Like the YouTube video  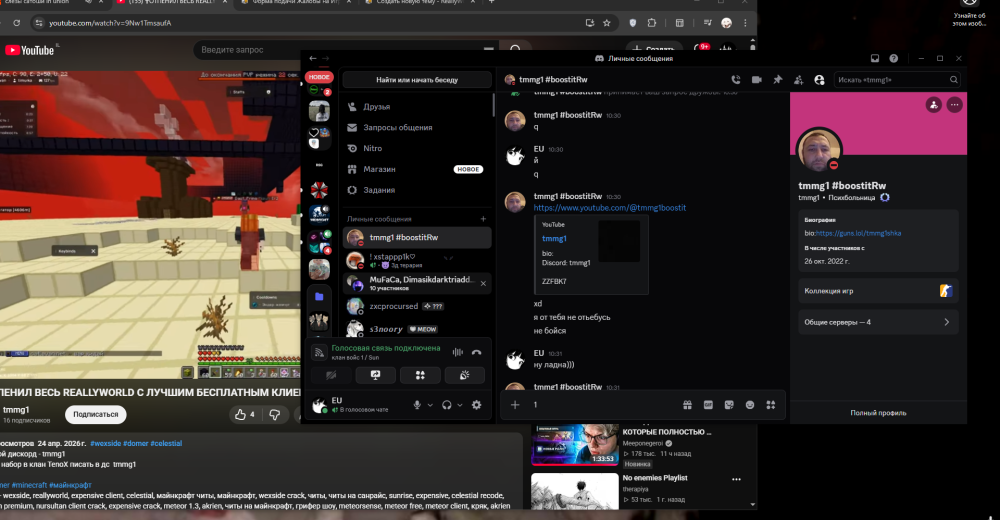click(x=245, y=415)
